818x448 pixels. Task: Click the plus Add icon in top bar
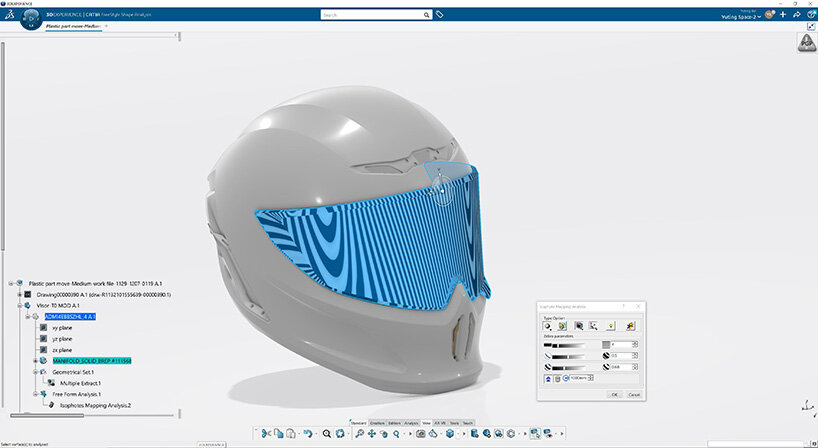point(783,15)
